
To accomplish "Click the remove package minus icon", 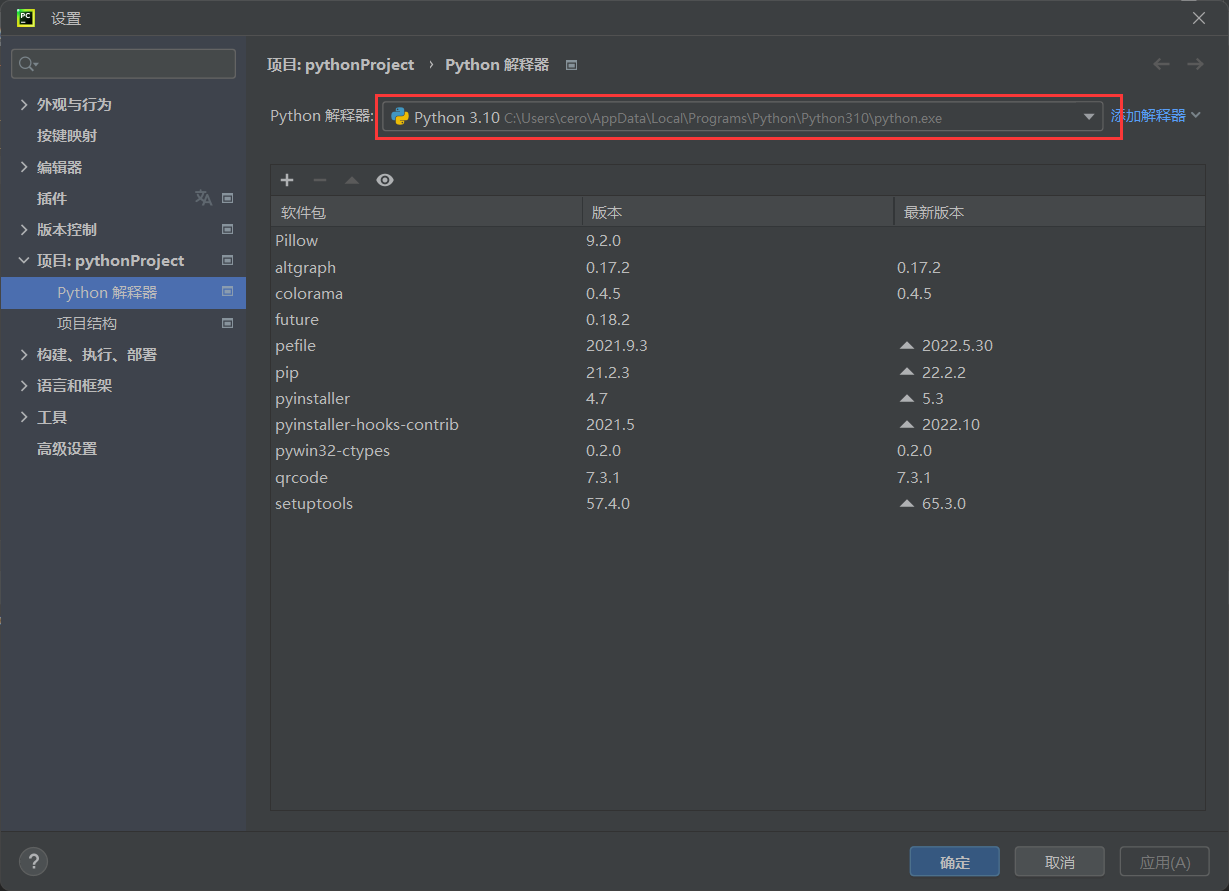I will tap(320, 180).
